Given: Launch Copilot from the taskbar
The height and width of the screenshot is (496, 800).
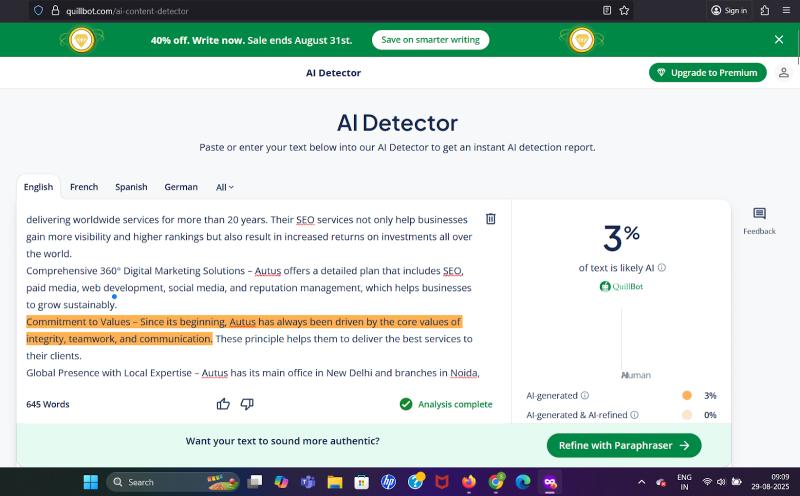Looking at the screenshot, I should click(281, 482).
